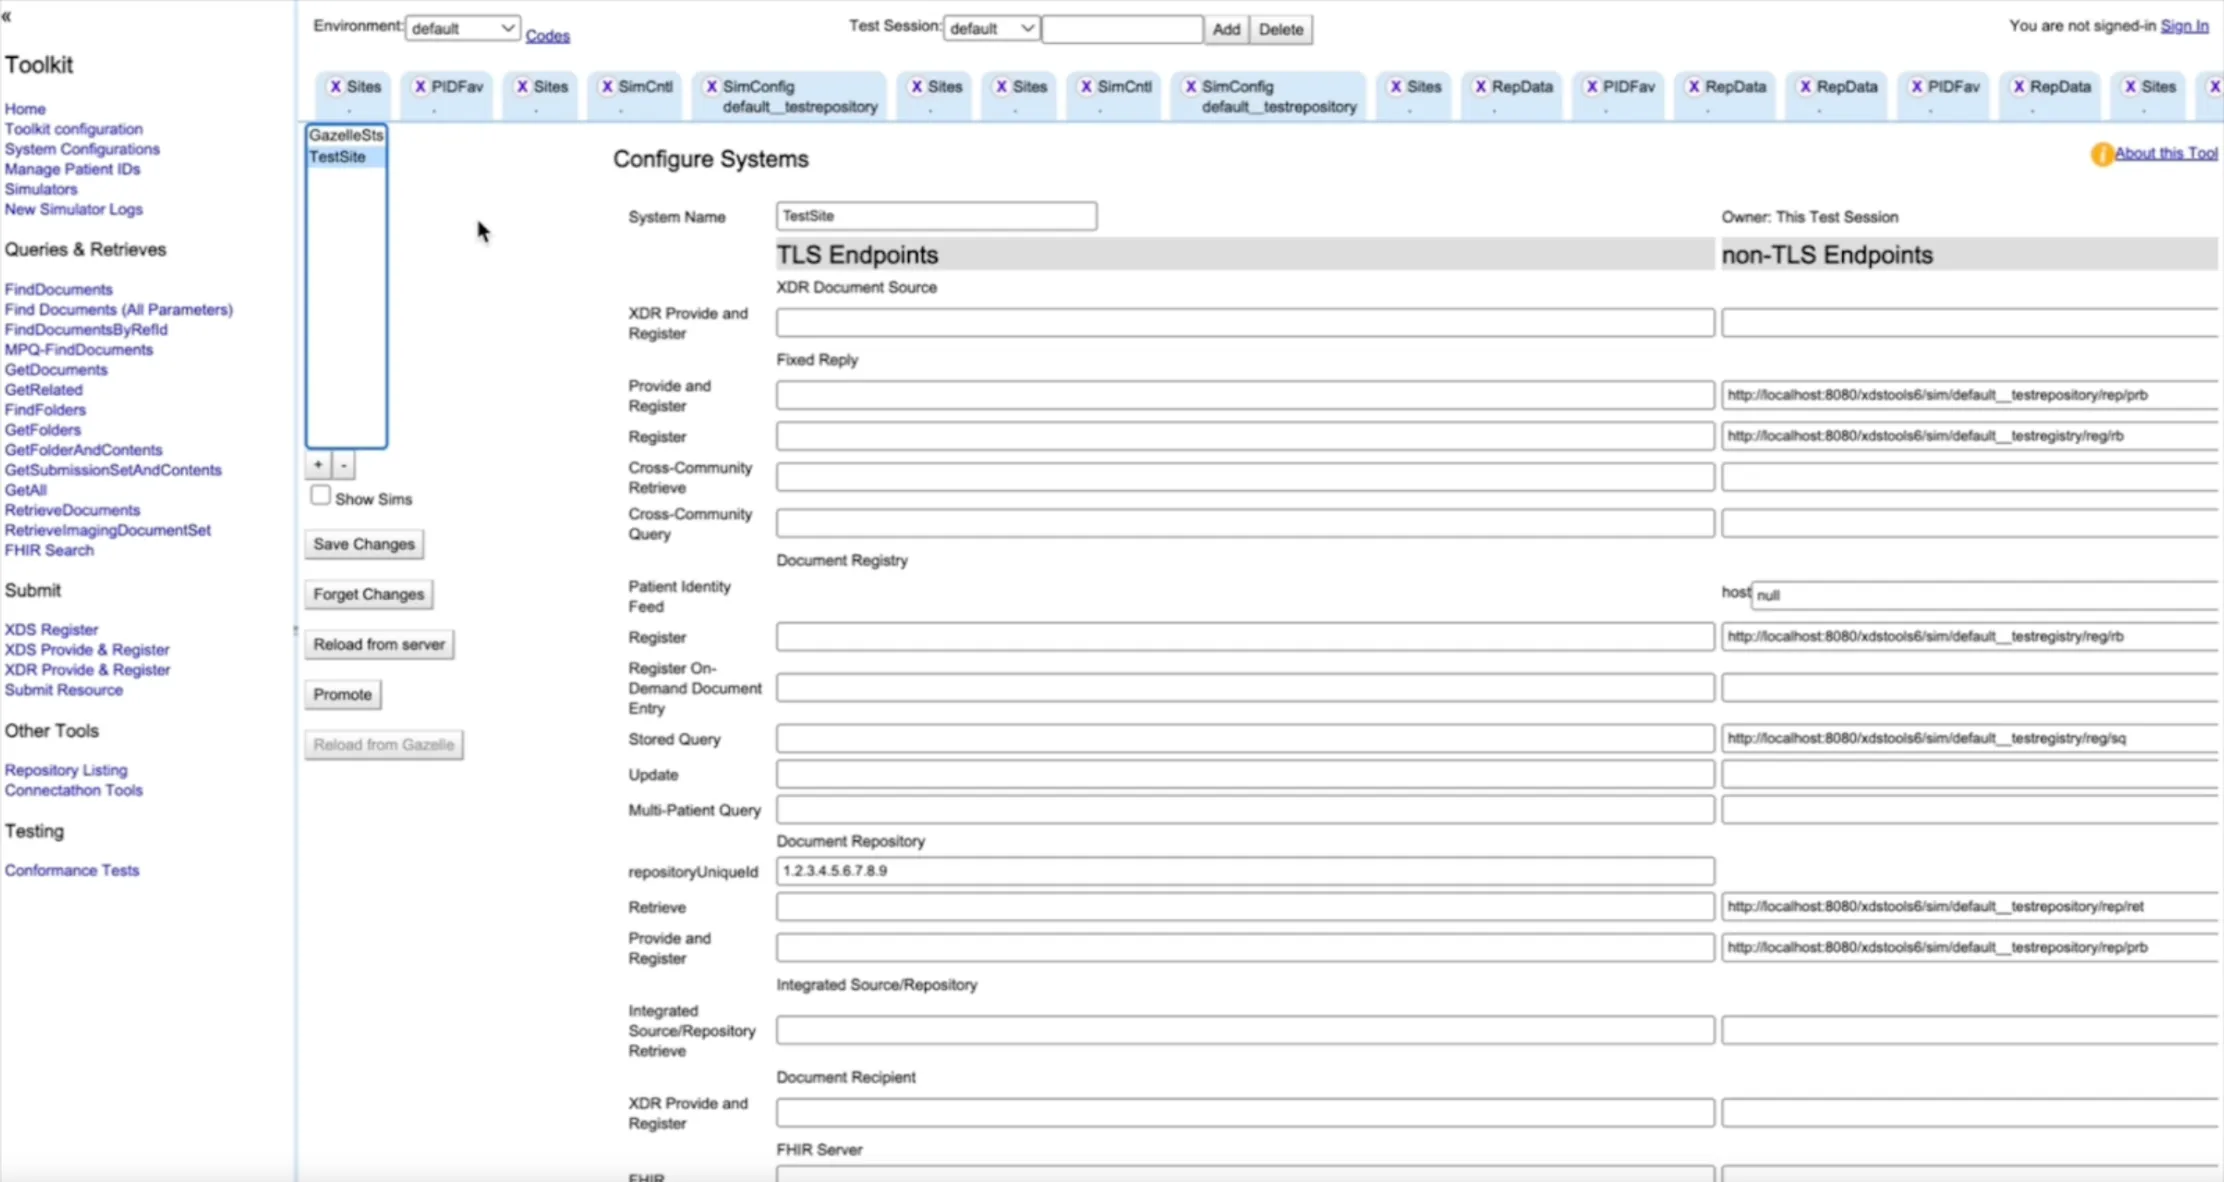Click the Save Changes button
The height and width of the screenshot is (1182, 2224).
[x=363, y=544]
